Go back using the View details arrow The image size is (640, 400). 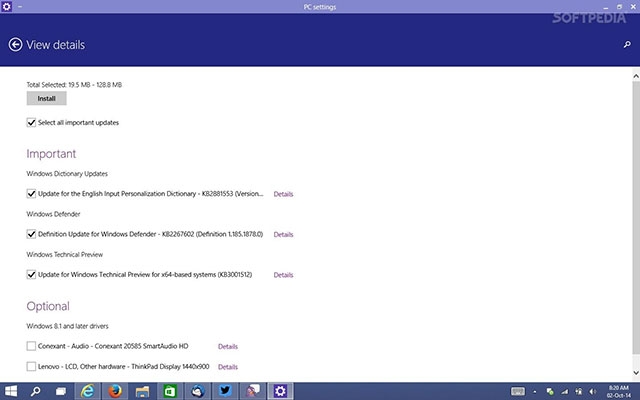pos(15,45)
